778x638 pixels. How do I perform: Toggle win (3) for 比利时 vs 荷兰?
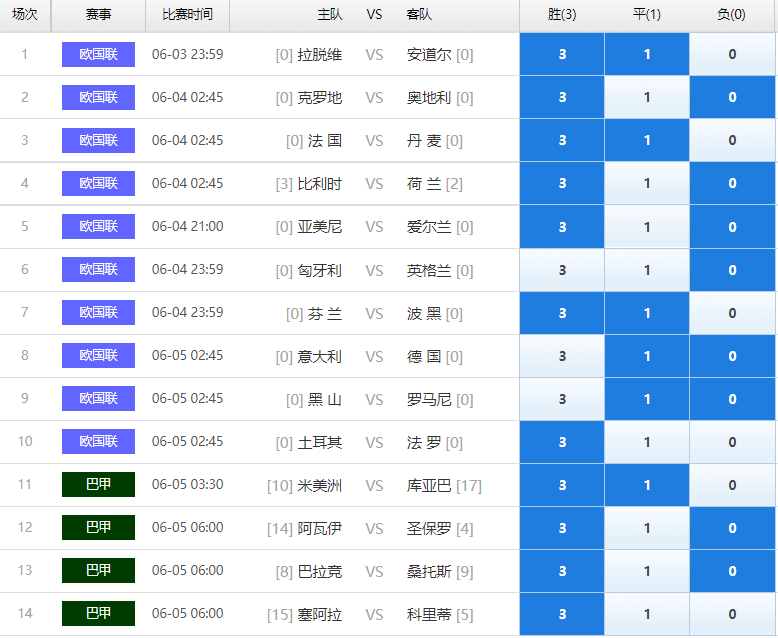562,183
